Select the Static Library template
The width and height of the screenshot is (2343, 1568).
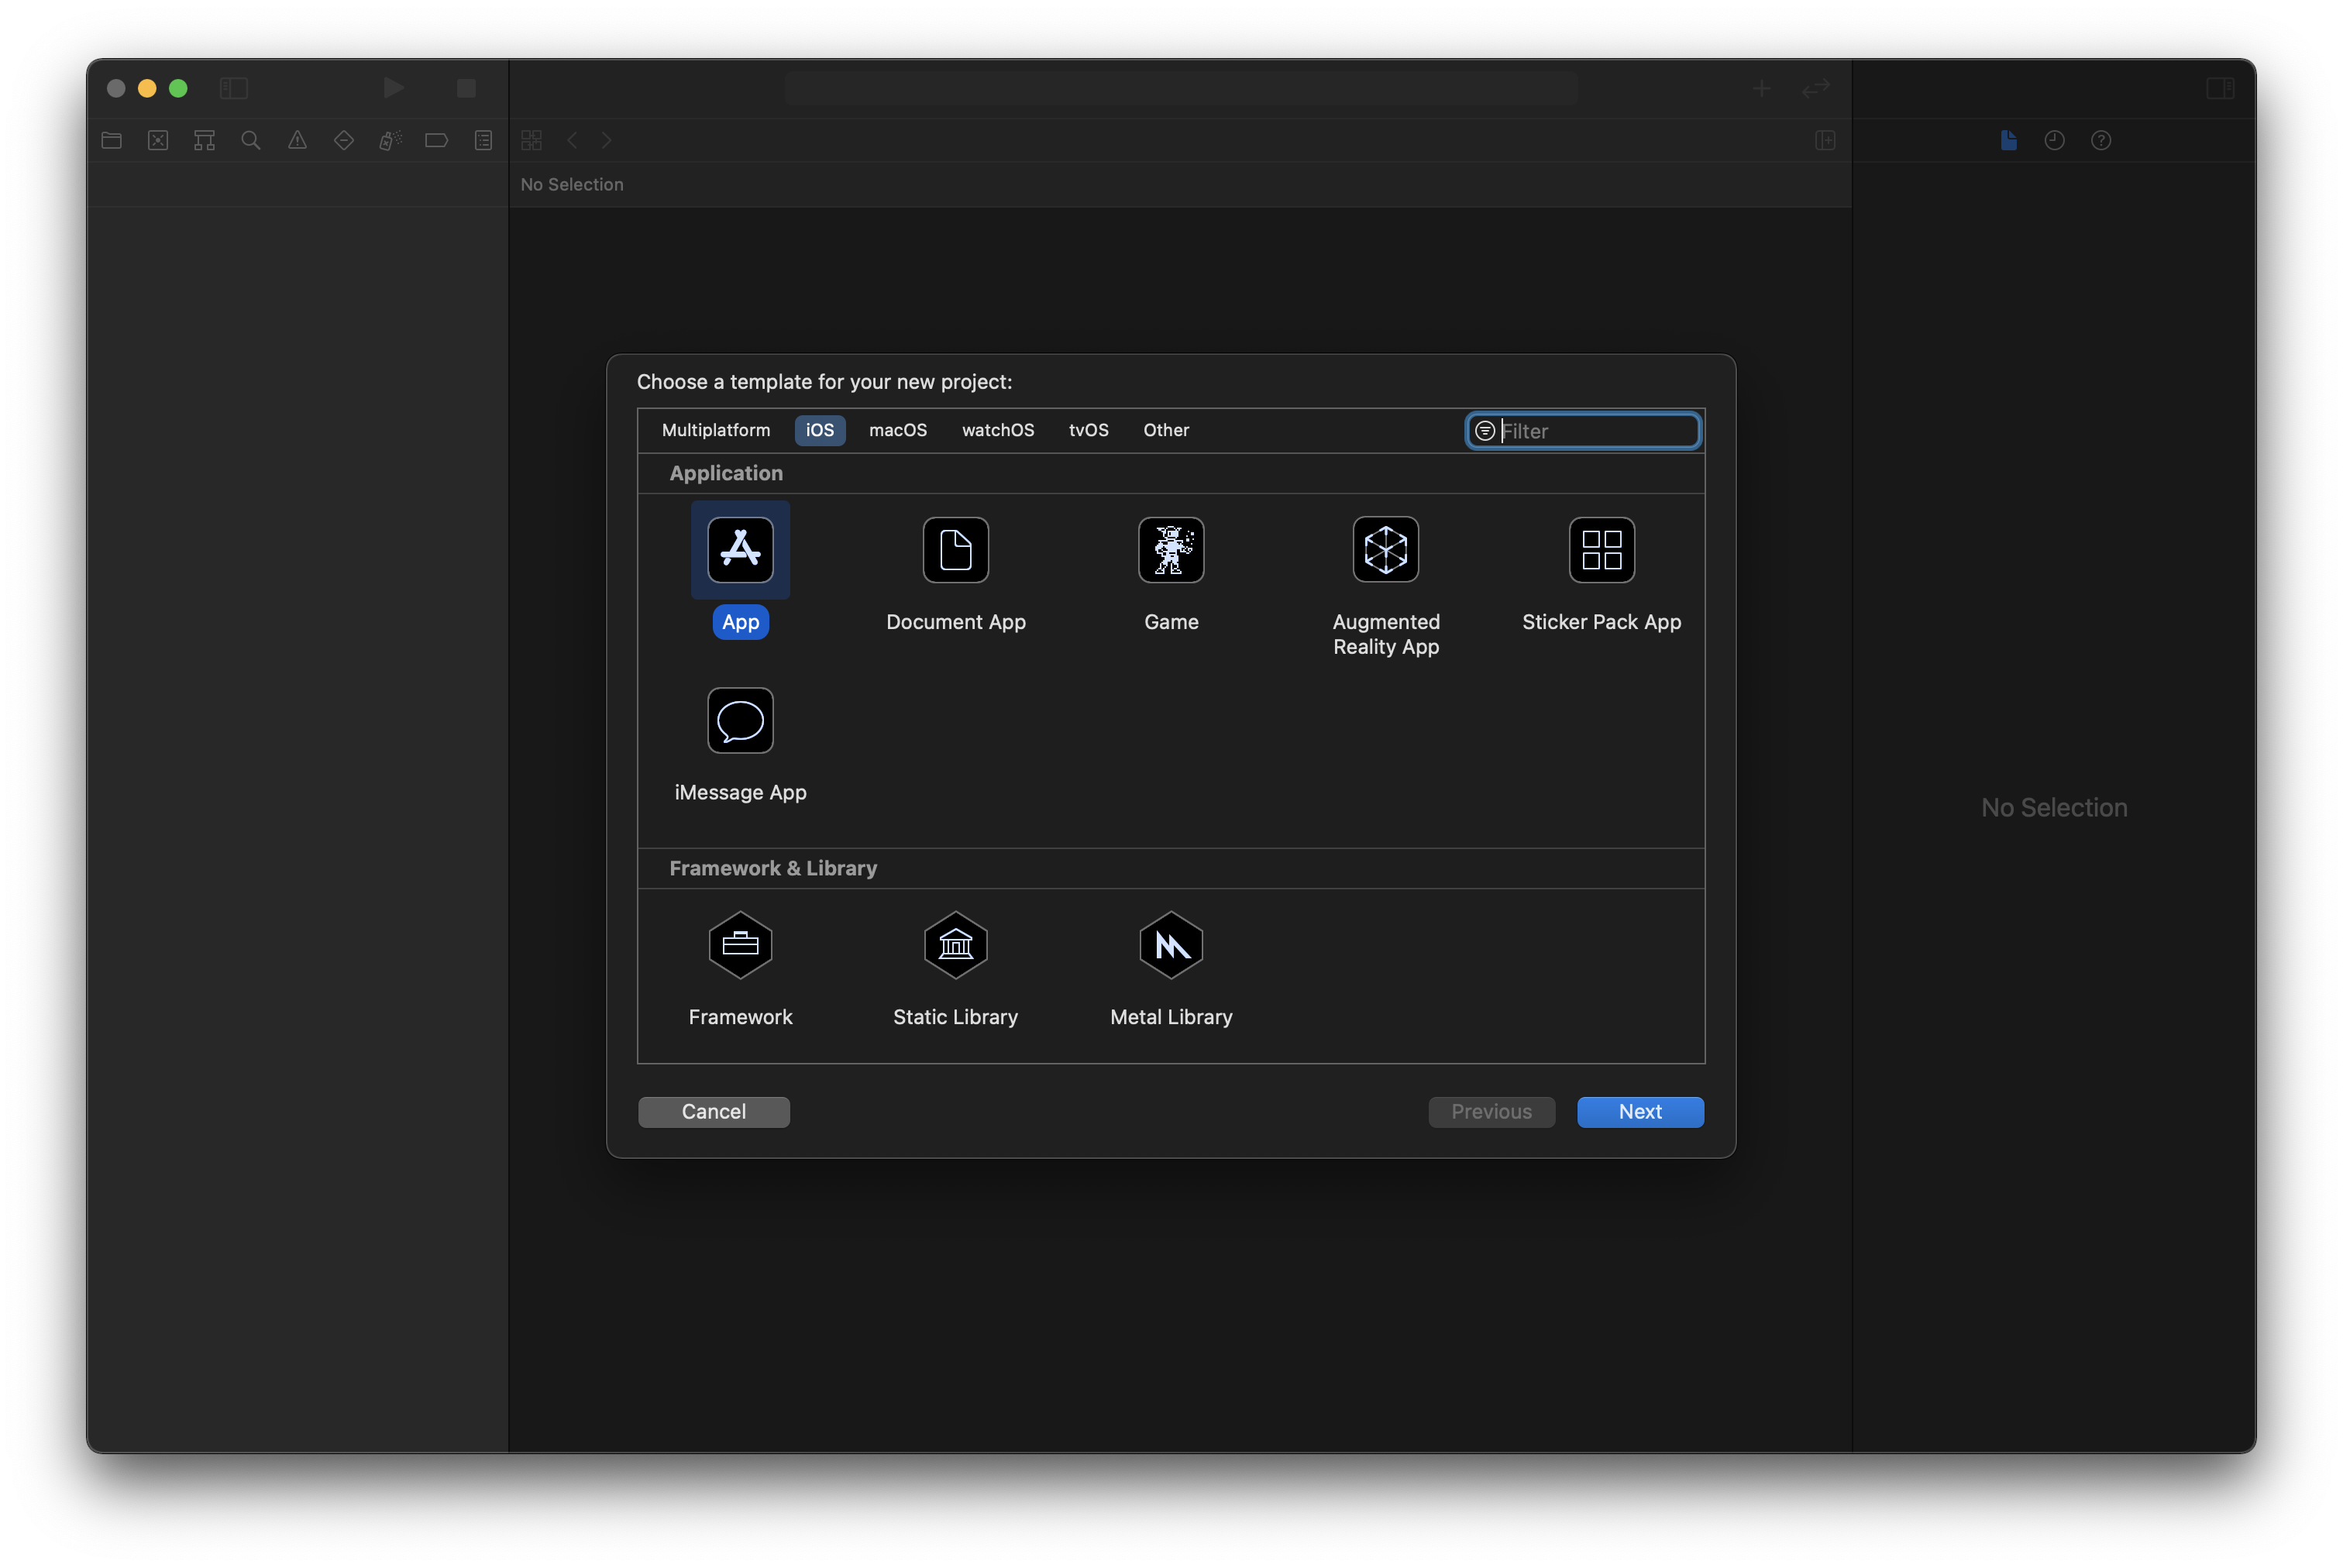click(x=955, y=945)
